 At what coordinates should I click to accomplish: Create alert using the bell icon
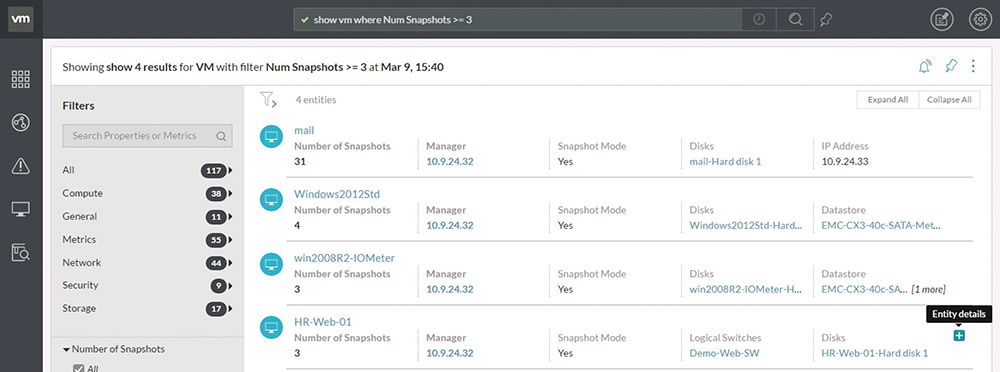pyautogui.click(x=925, y=66)
